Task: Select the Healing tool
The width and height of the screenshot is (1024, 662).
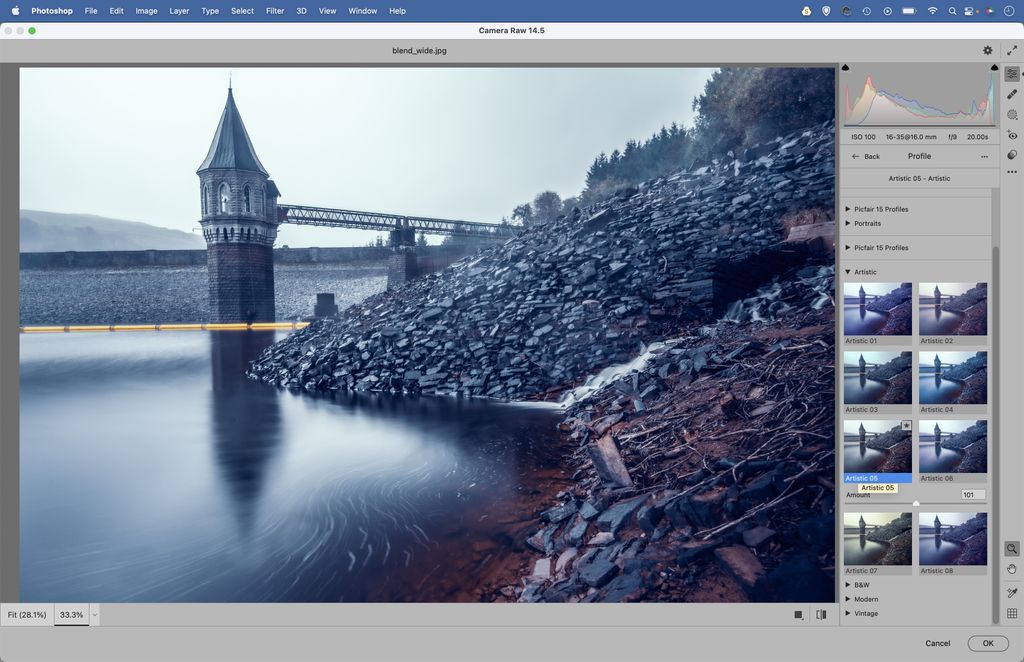Action: pos(1012,93)
